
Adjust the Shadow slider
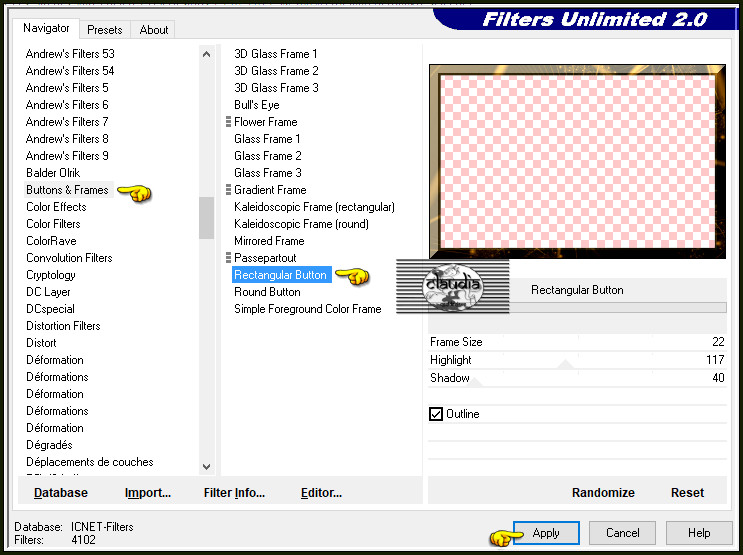pos(577,378)
